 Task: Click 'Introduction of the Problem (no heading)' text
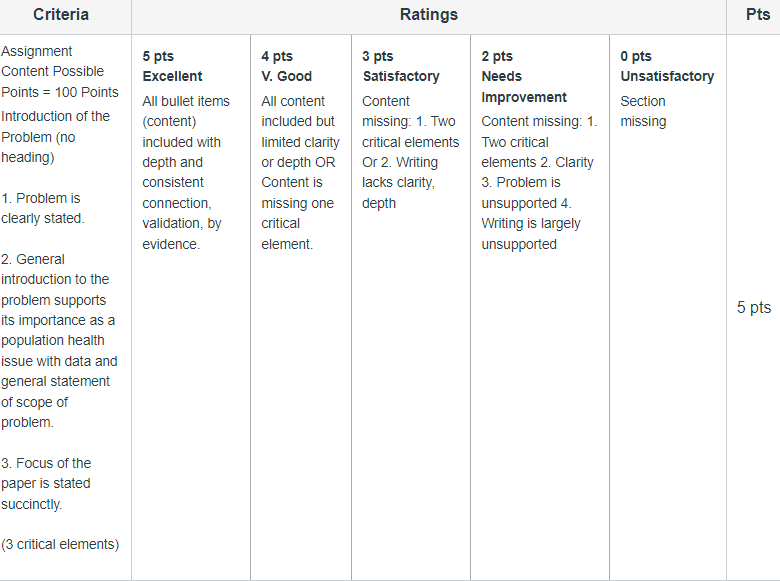point(55,137)
